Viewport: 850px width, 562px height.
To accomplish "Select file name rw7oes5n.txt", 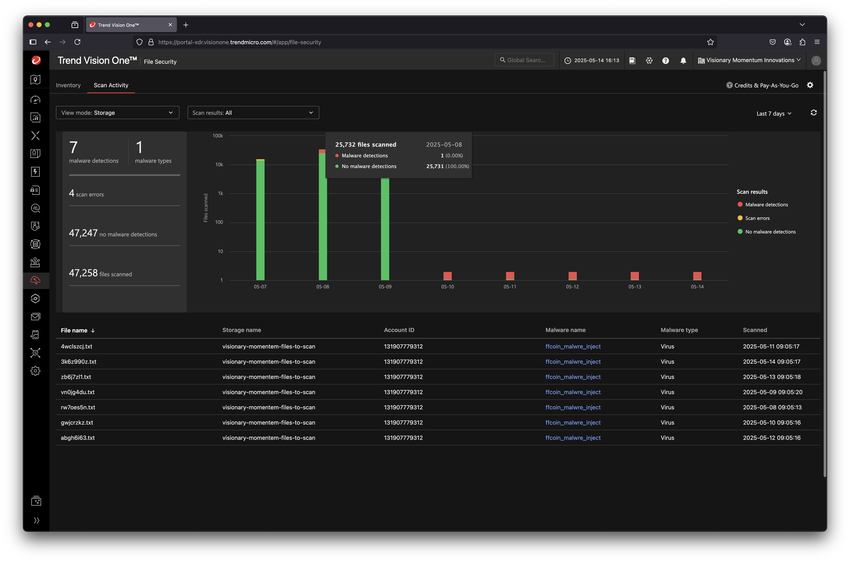I will pos(78,408).
